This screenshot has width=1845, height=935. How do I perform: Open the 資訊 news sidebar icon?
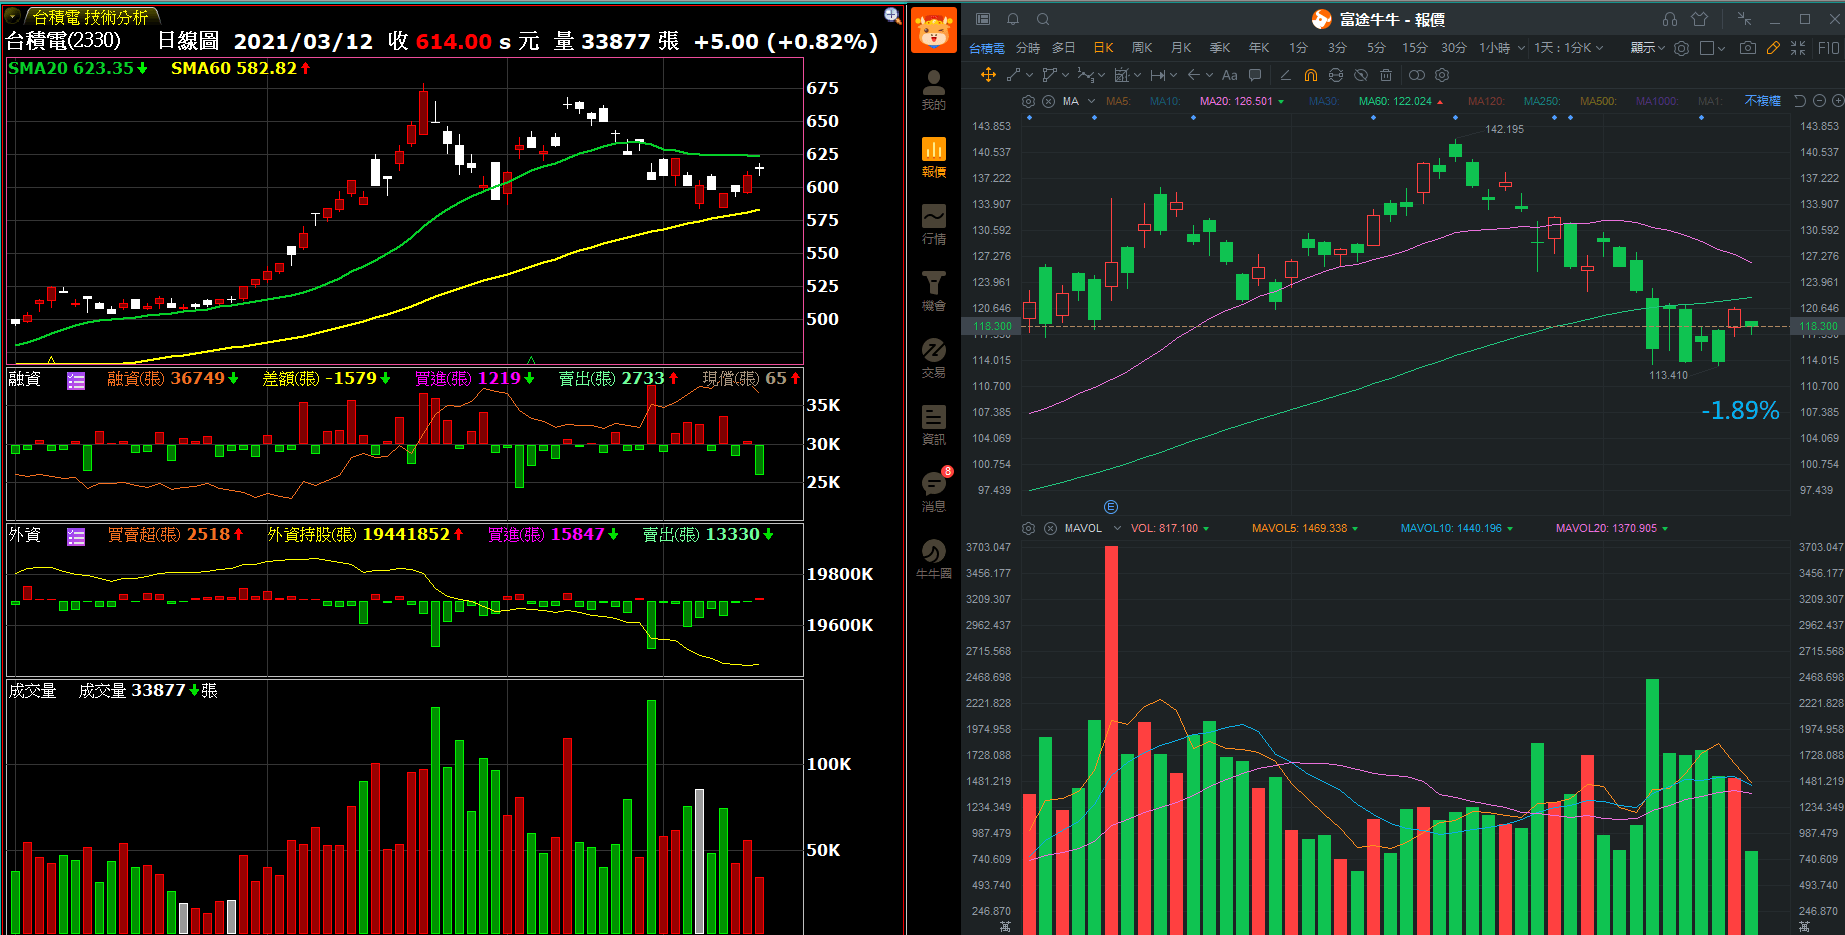pyautogui.click(x=933, y=425)
